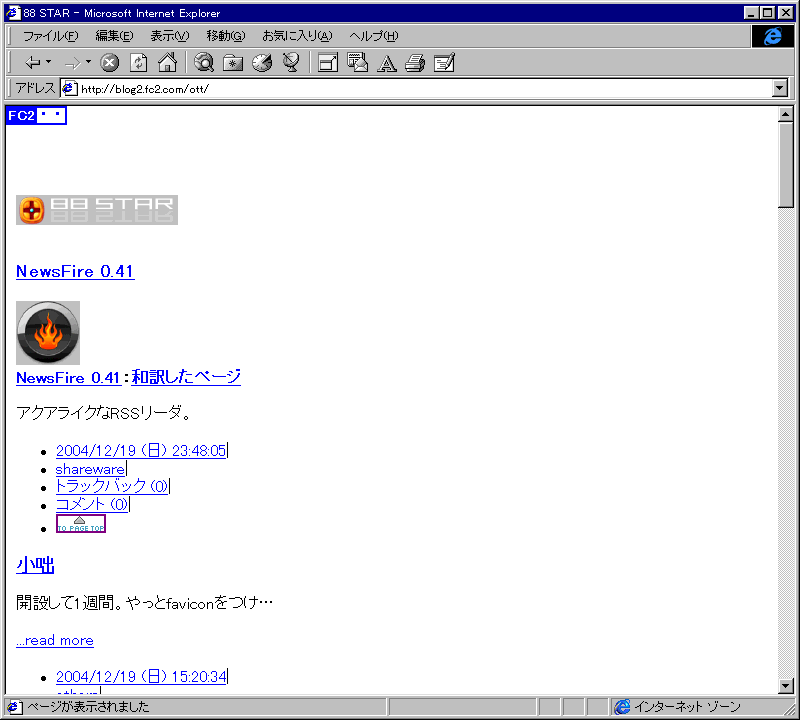Click the vertical scrollbar thumb
Image resolution: width=800 pixels, height=720 pixels.
click(x=786, y=165)
